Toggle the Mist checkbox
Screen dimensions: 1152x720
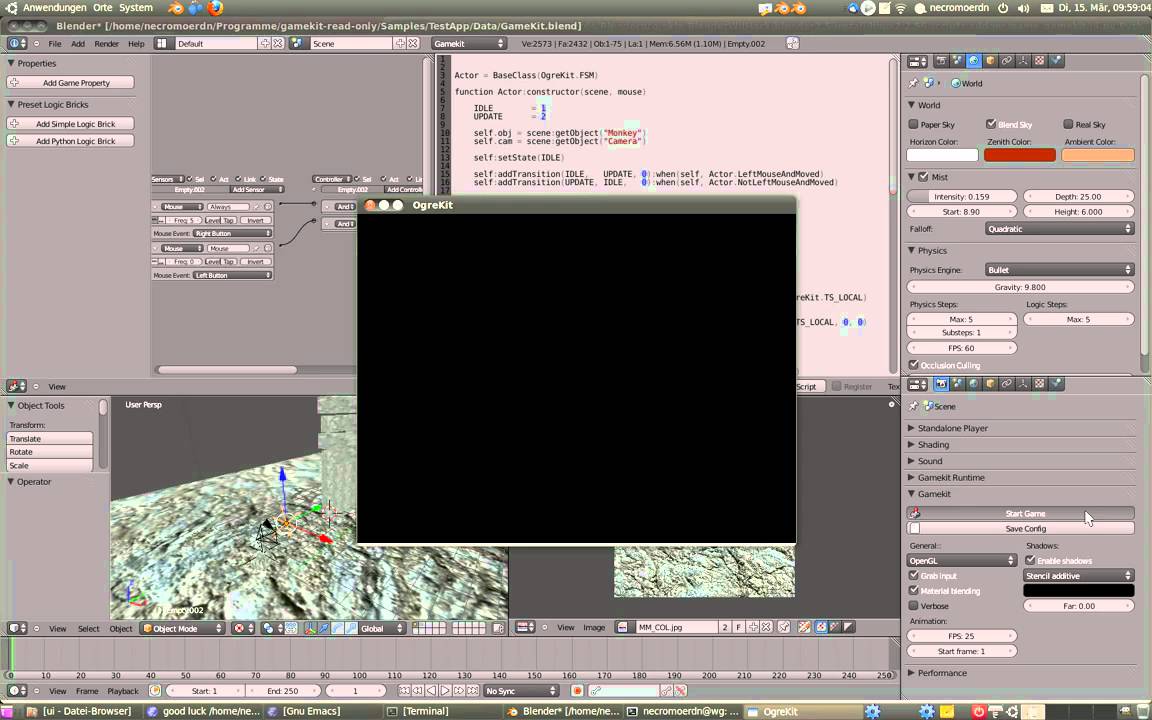point(923,177)
